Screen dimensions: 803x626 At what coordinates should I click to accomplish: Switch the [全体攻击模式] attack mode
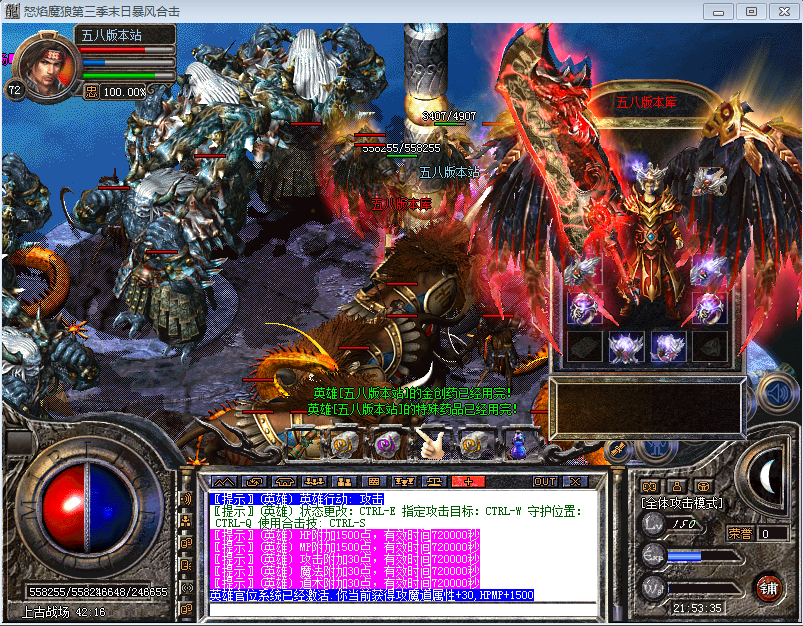coord(682,504)
